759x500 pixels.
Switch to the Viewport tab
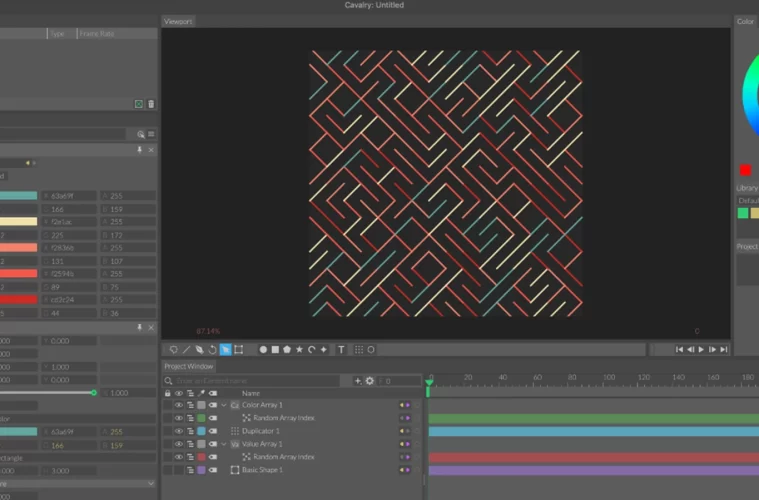pos(178,21)
